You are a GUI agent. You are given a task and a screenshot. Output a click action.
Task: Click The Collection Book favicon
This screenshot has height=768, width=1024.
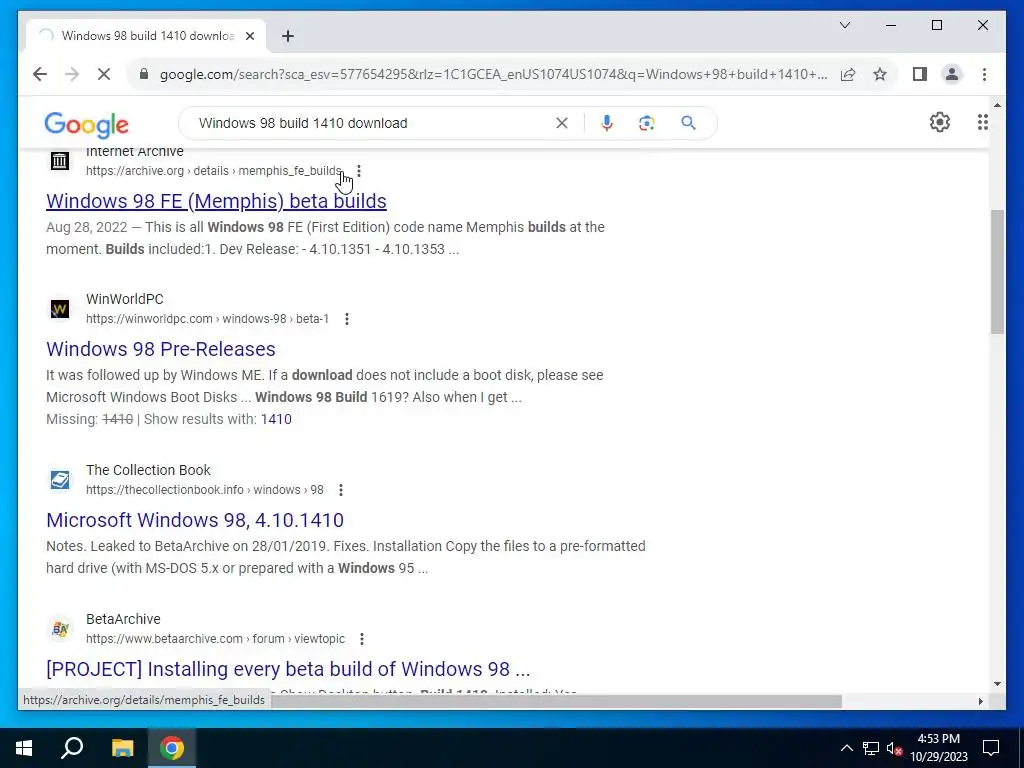pyautogui.click(x=59, y=480)
